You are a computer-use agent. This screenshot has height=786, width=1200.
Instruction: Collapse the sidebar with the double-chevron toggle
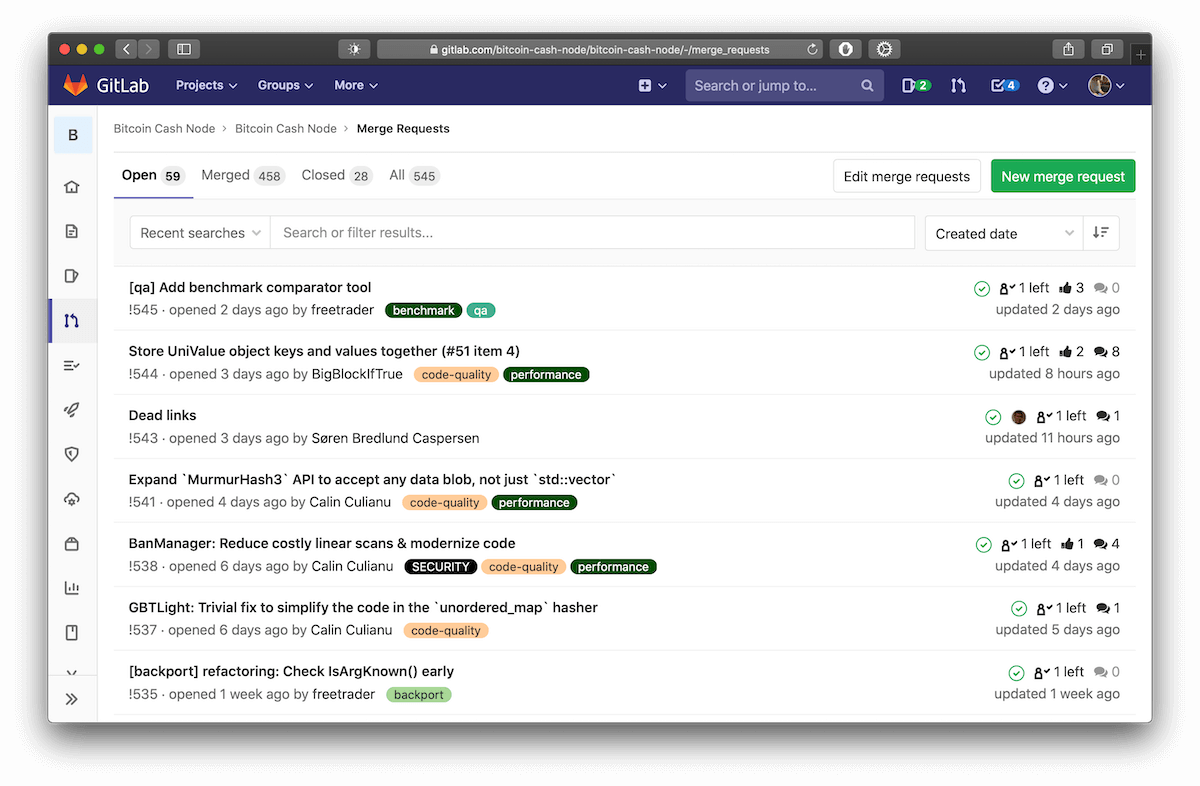(71, 698)
